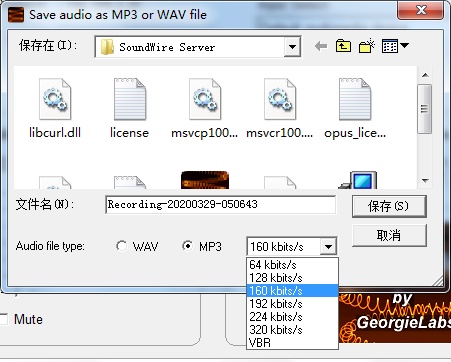The width and height of the screenshot is (451, 362).
Task: Click the SoundWire application icon in file list
Action: pos(205,180)
